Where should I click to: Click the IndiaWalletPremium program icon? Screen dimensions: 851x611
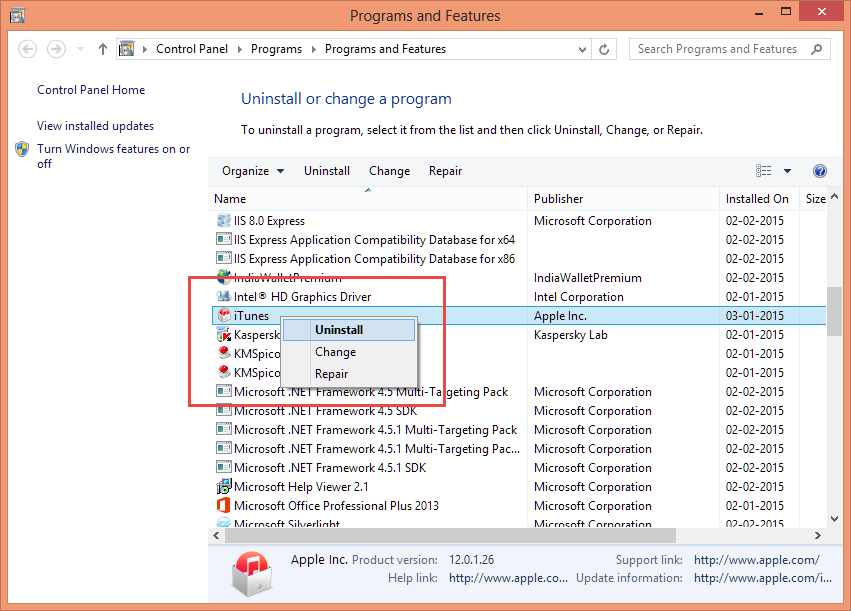tap(224, 277)
